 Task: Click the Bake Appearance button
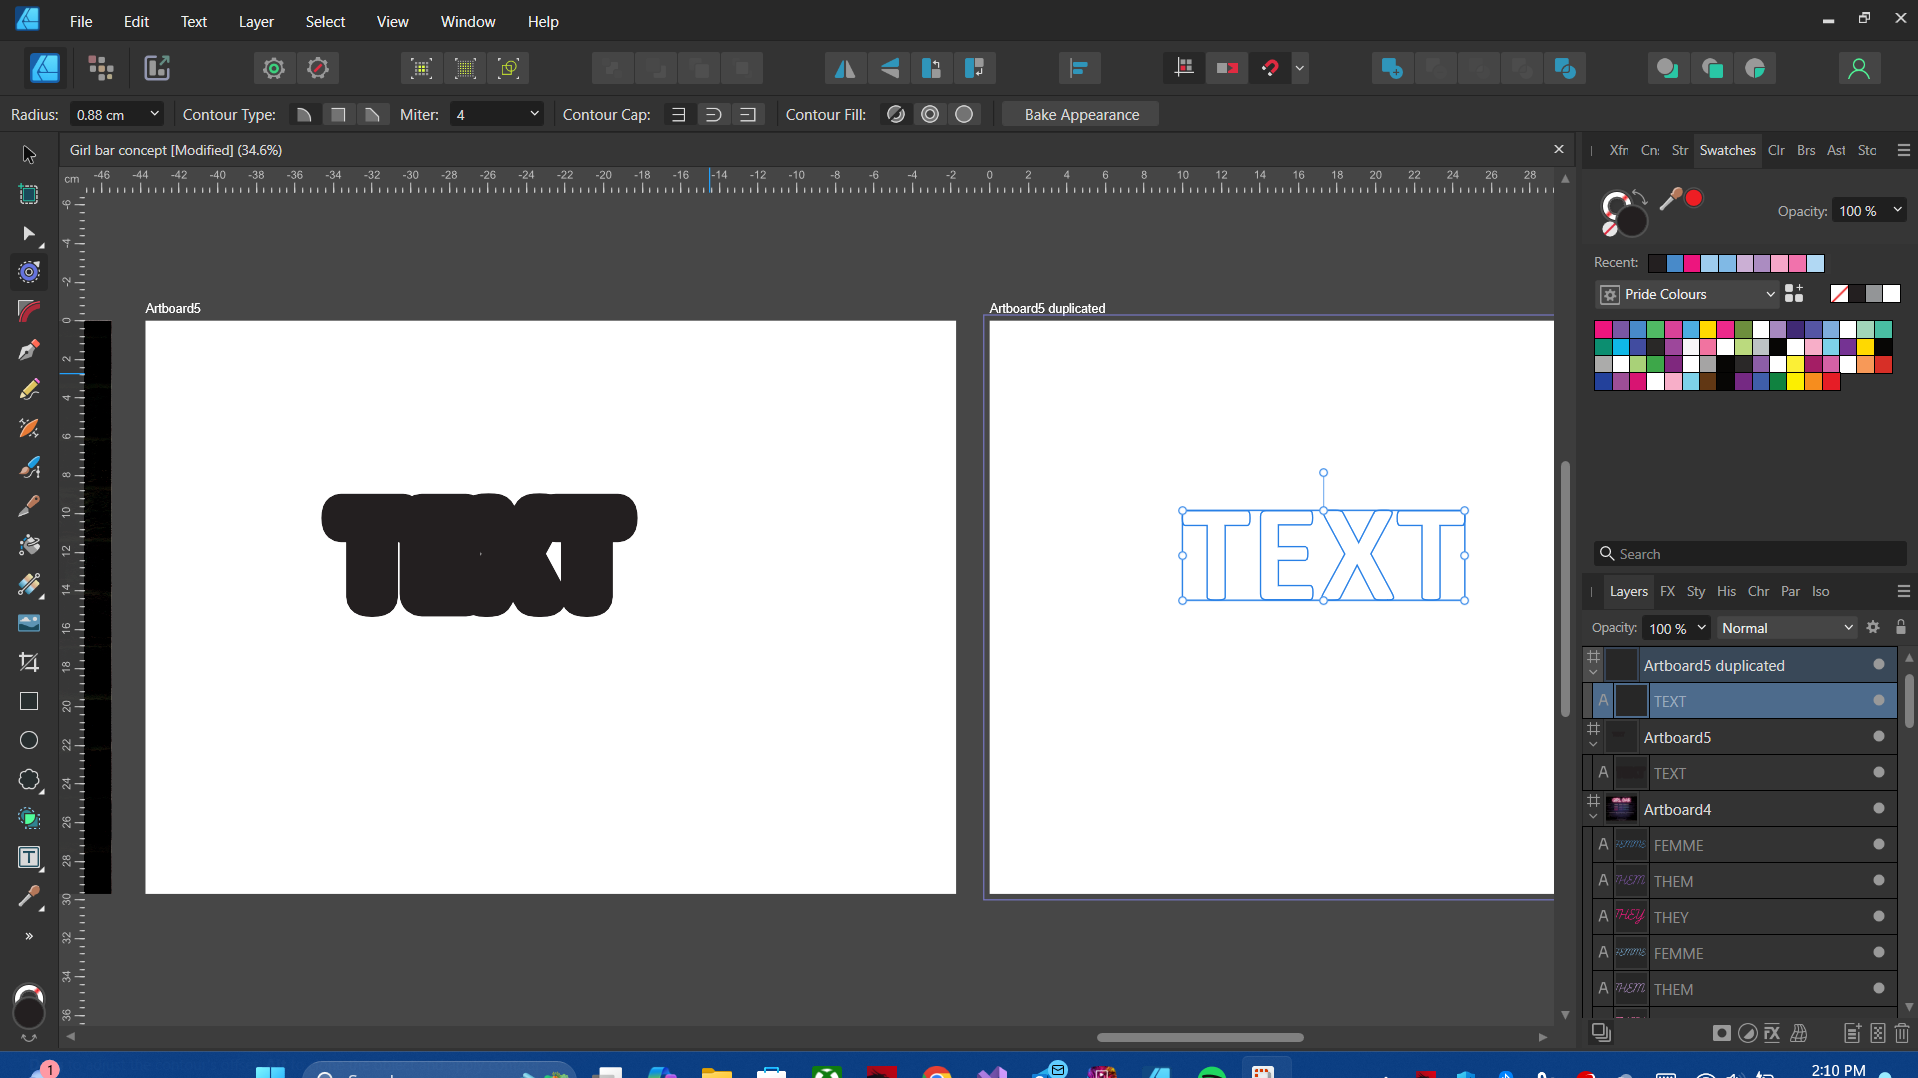tap(1081, 114)
